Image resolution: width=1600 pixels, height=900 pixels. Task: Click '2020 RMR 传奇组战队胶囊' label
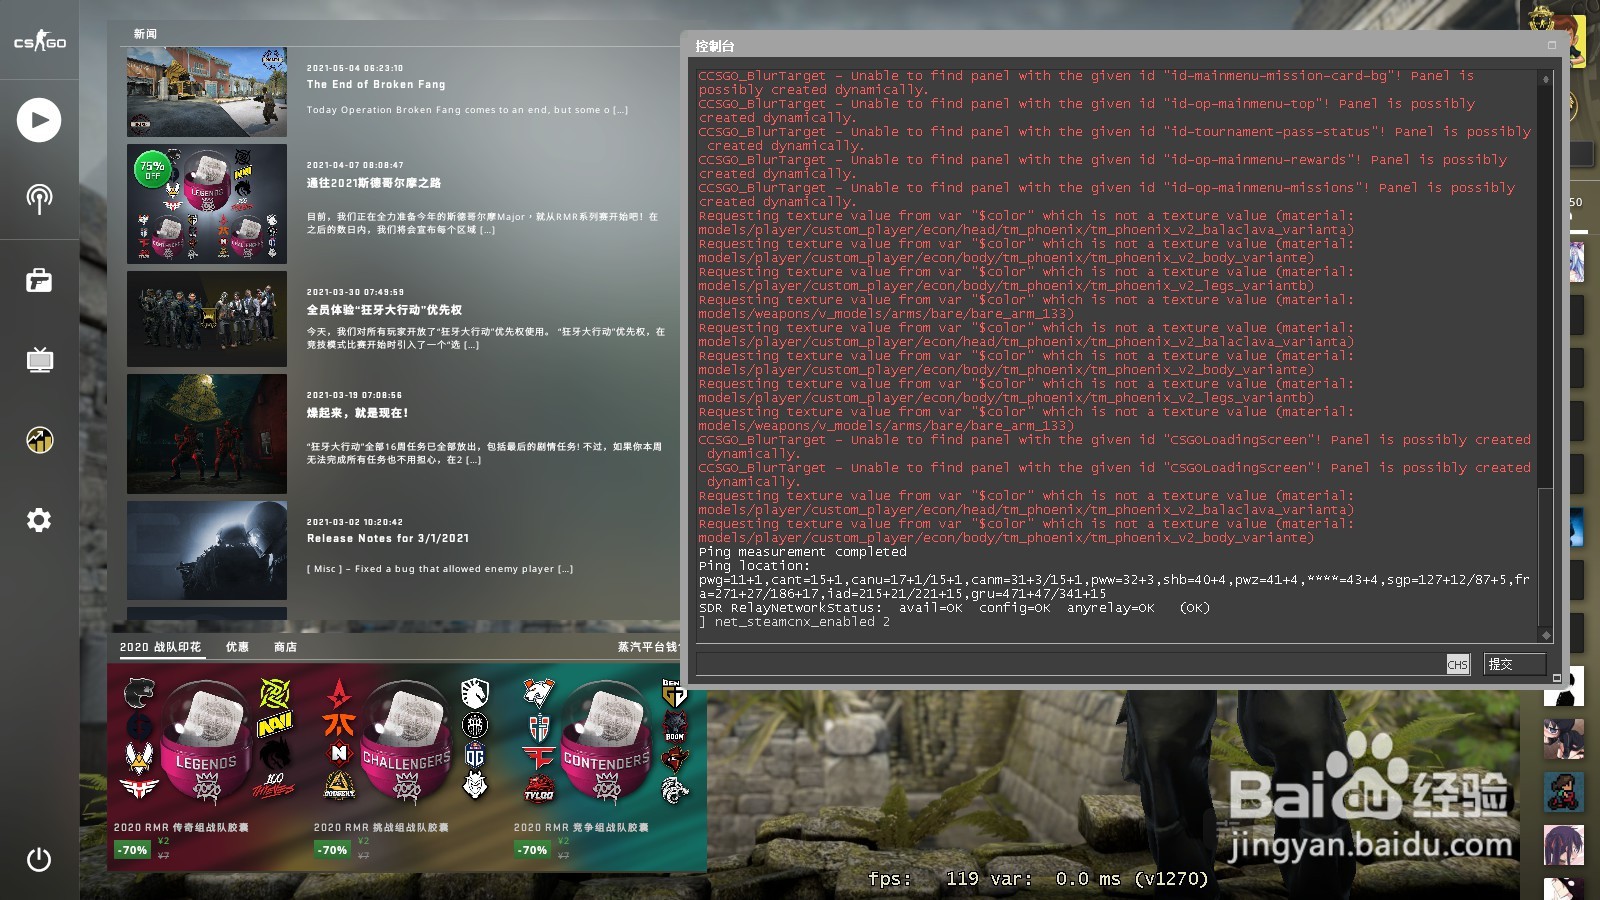click(181, 828)
